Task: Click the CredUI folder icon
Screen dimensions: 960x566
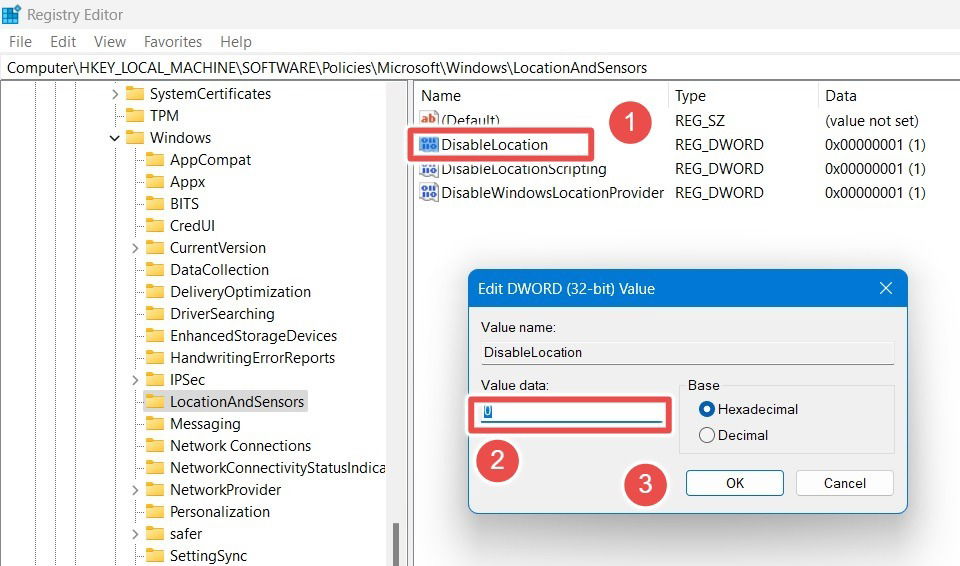Action: [155, 226]
